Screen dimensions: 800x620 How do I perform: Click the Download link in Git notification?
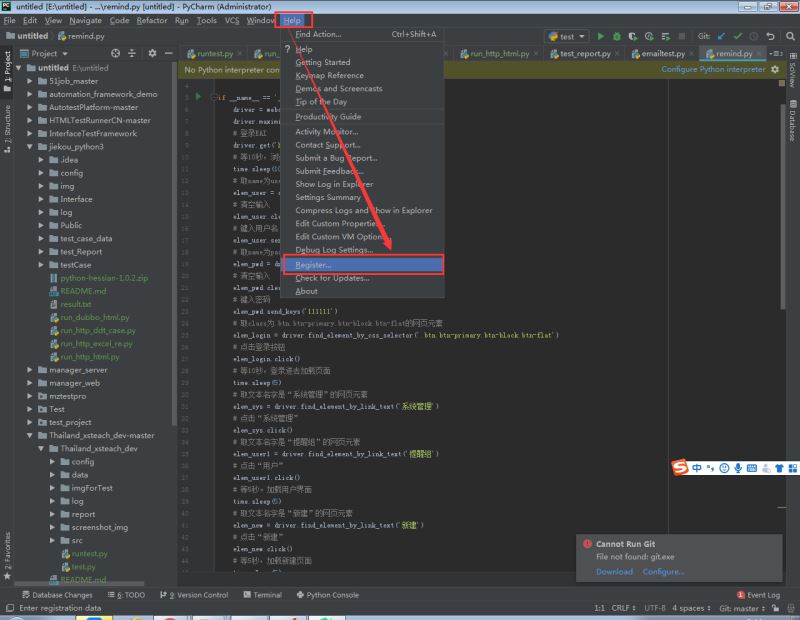pos(614,571)
